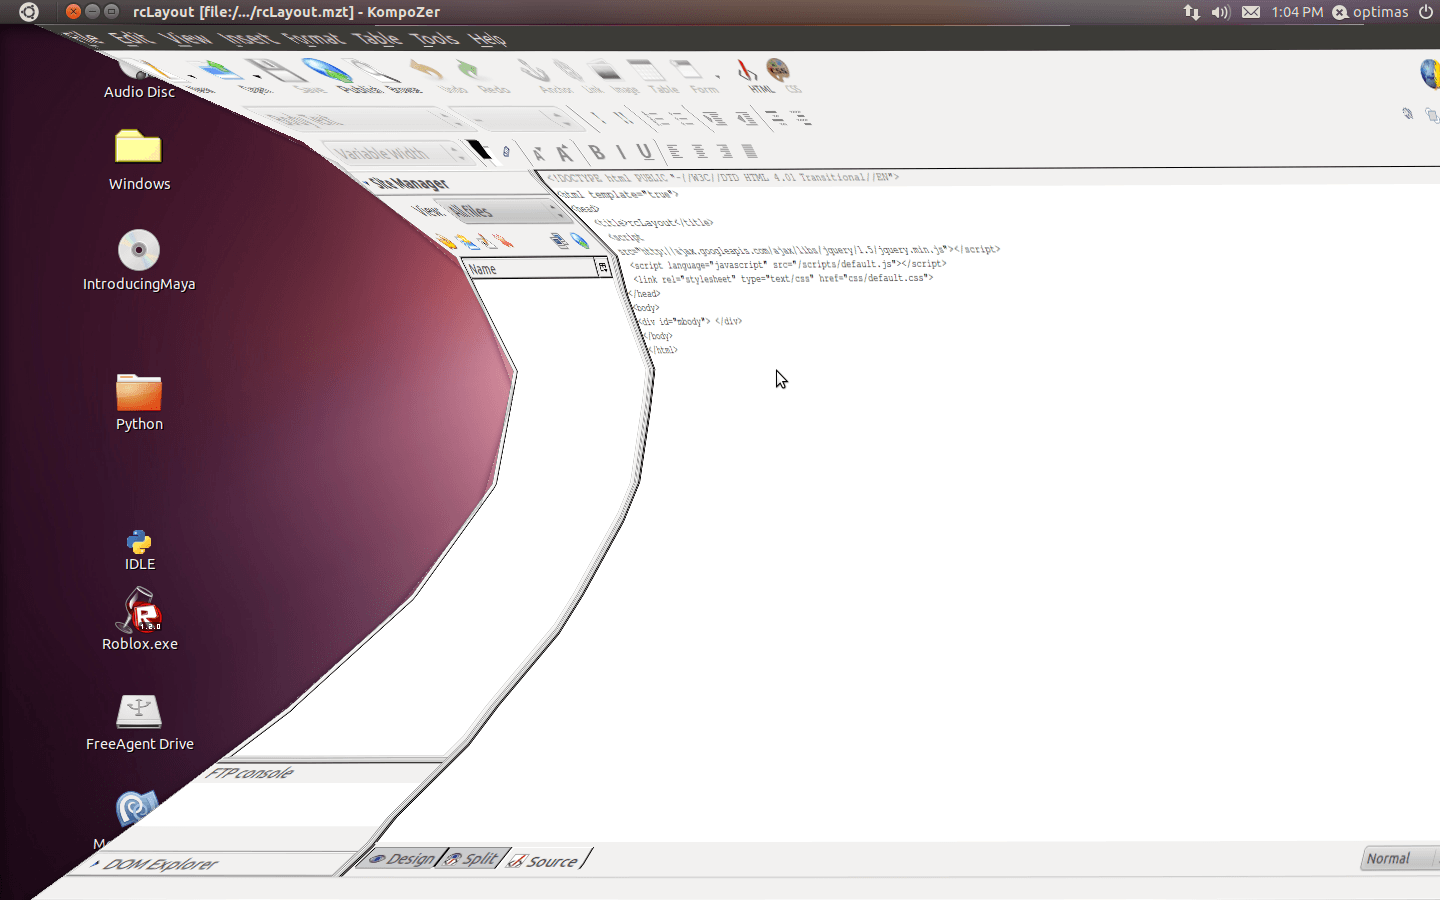The image size is (1440, 900).
Task: Toggle Underline formatting
Action: (645, 152)
